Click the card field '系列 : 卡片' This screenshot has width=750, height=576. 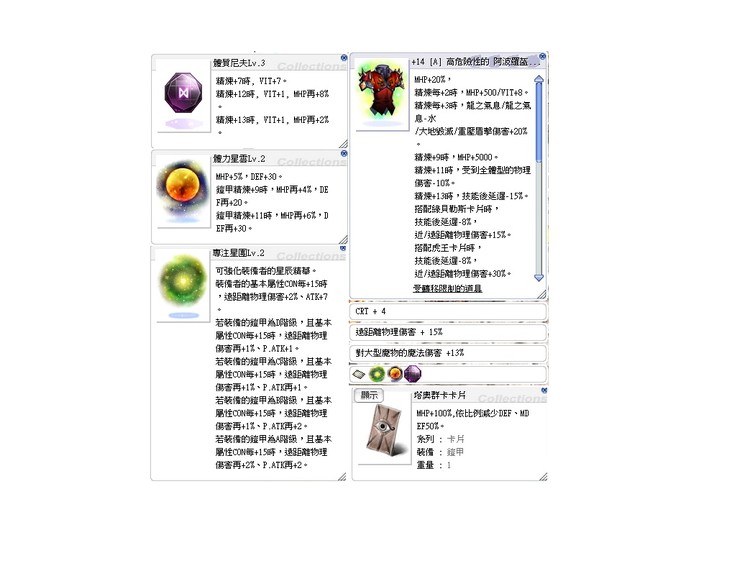(x=440, y=439)
